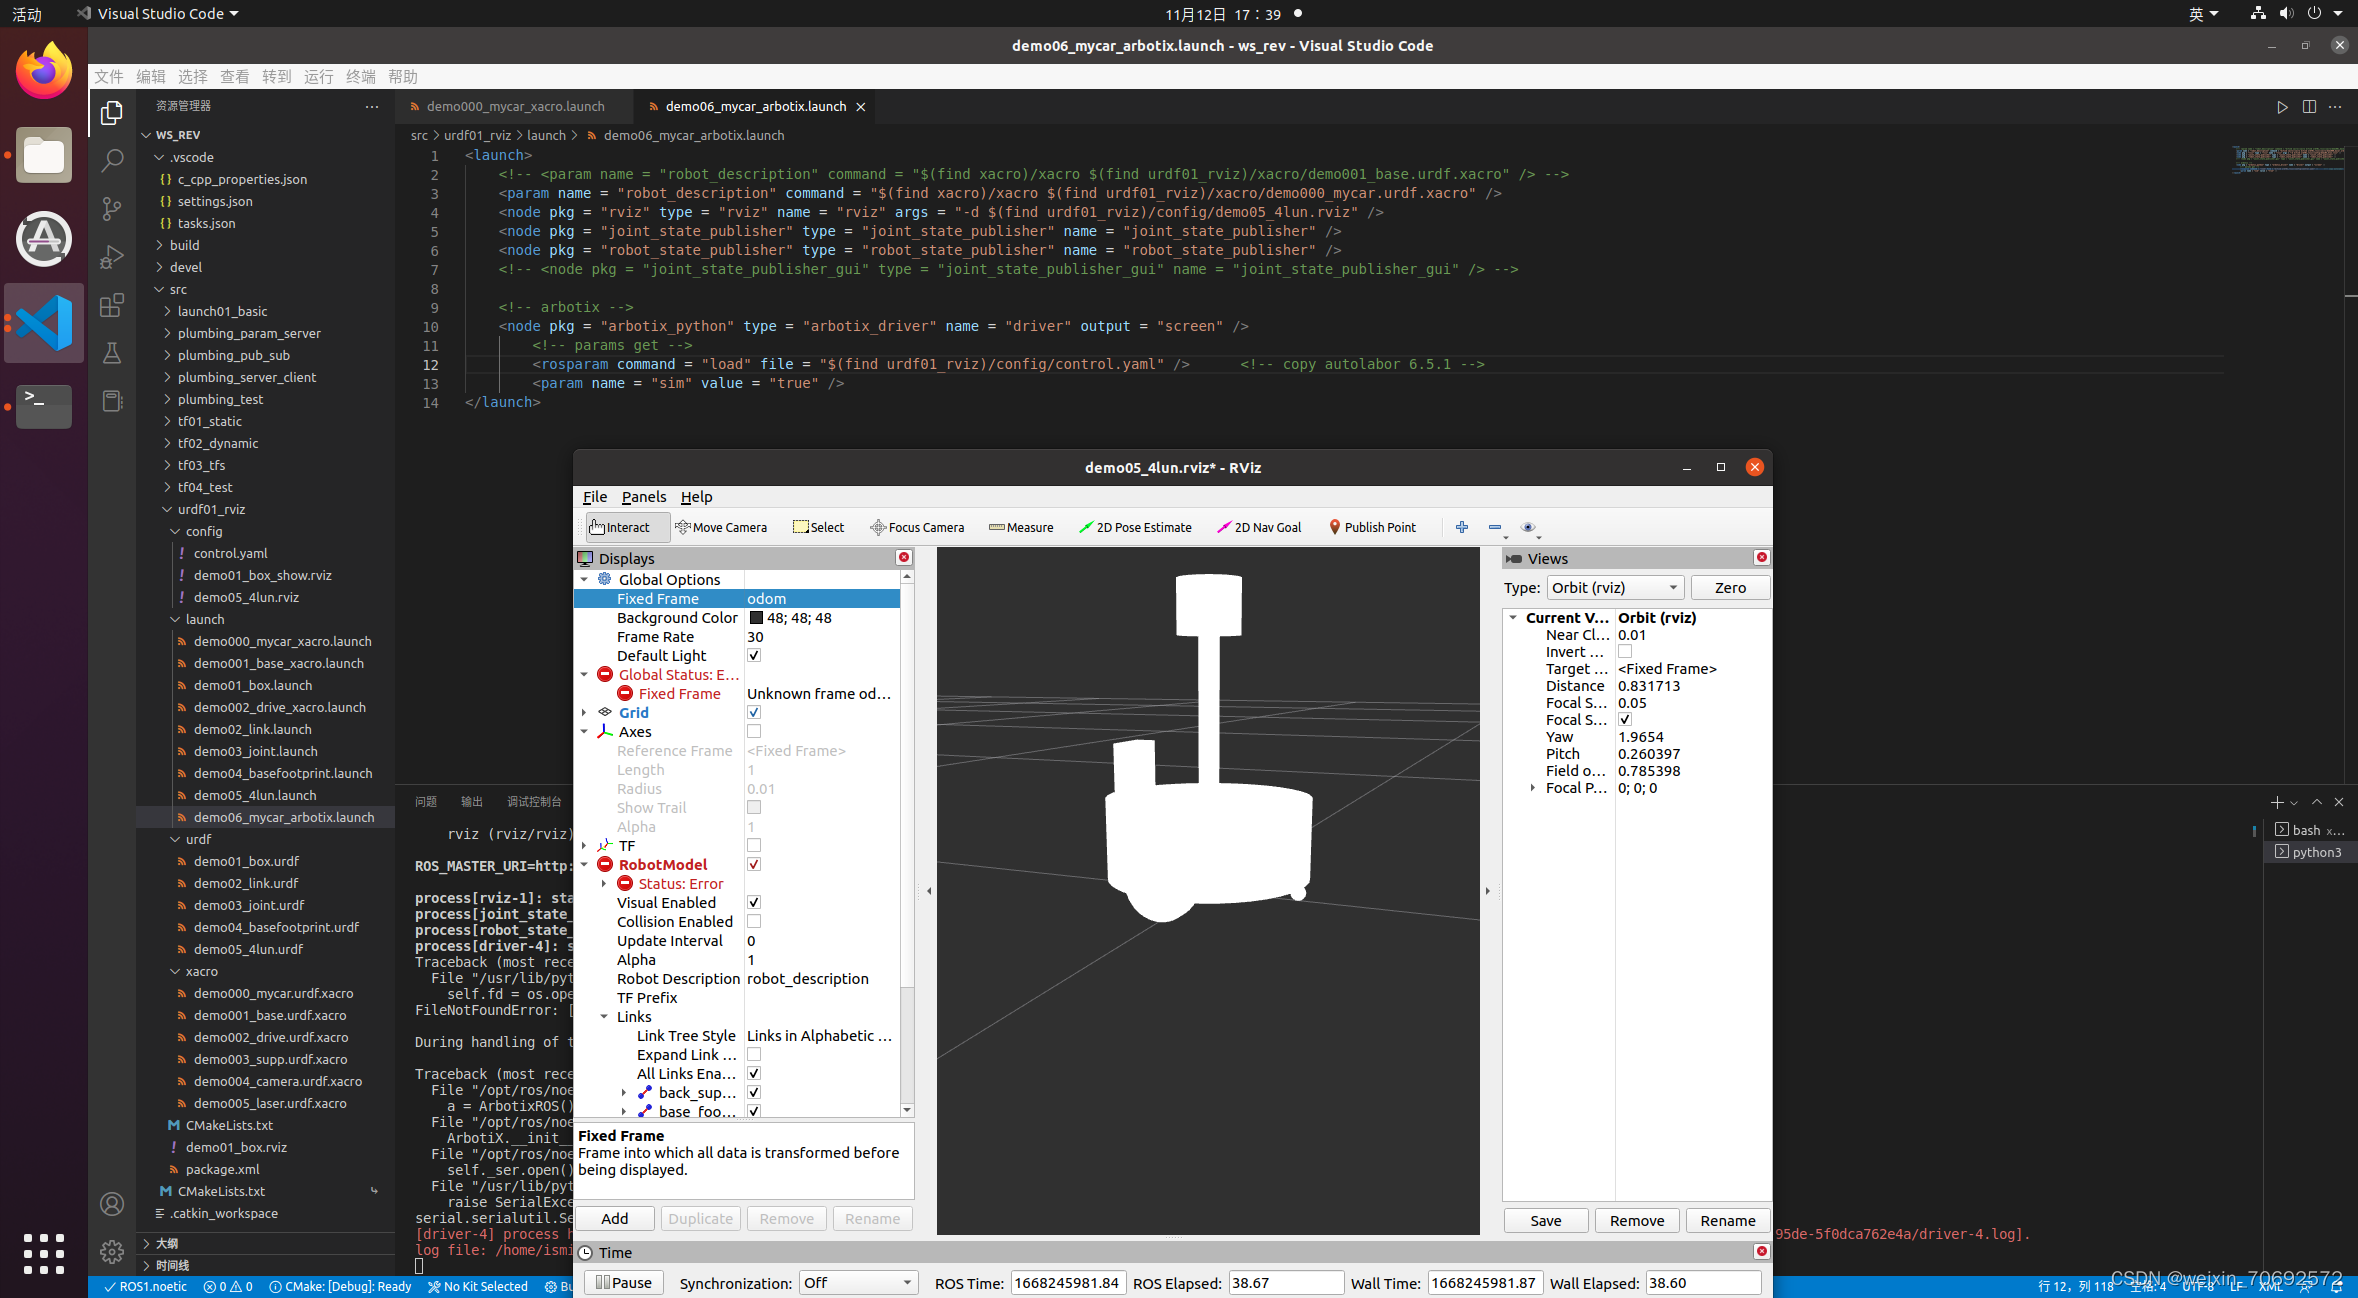Screen dimensions: 2358x1298
Task: Run the launch file with the editor play icon
Action: 2282,107
